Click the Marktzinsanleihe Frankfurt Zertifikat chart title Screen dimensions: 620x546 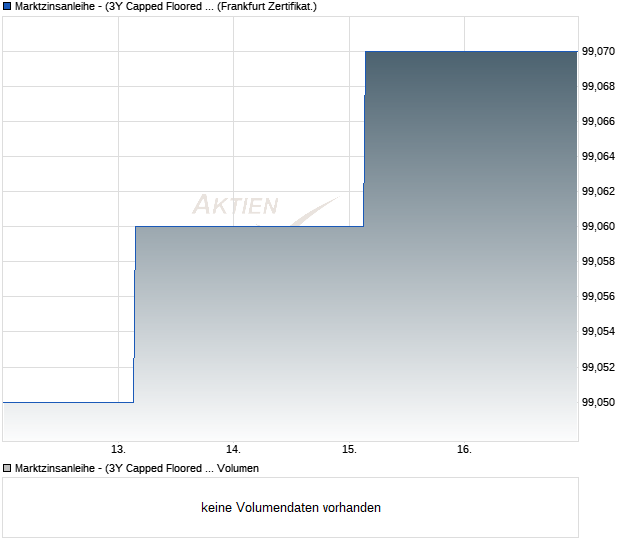tap(166, 6)
